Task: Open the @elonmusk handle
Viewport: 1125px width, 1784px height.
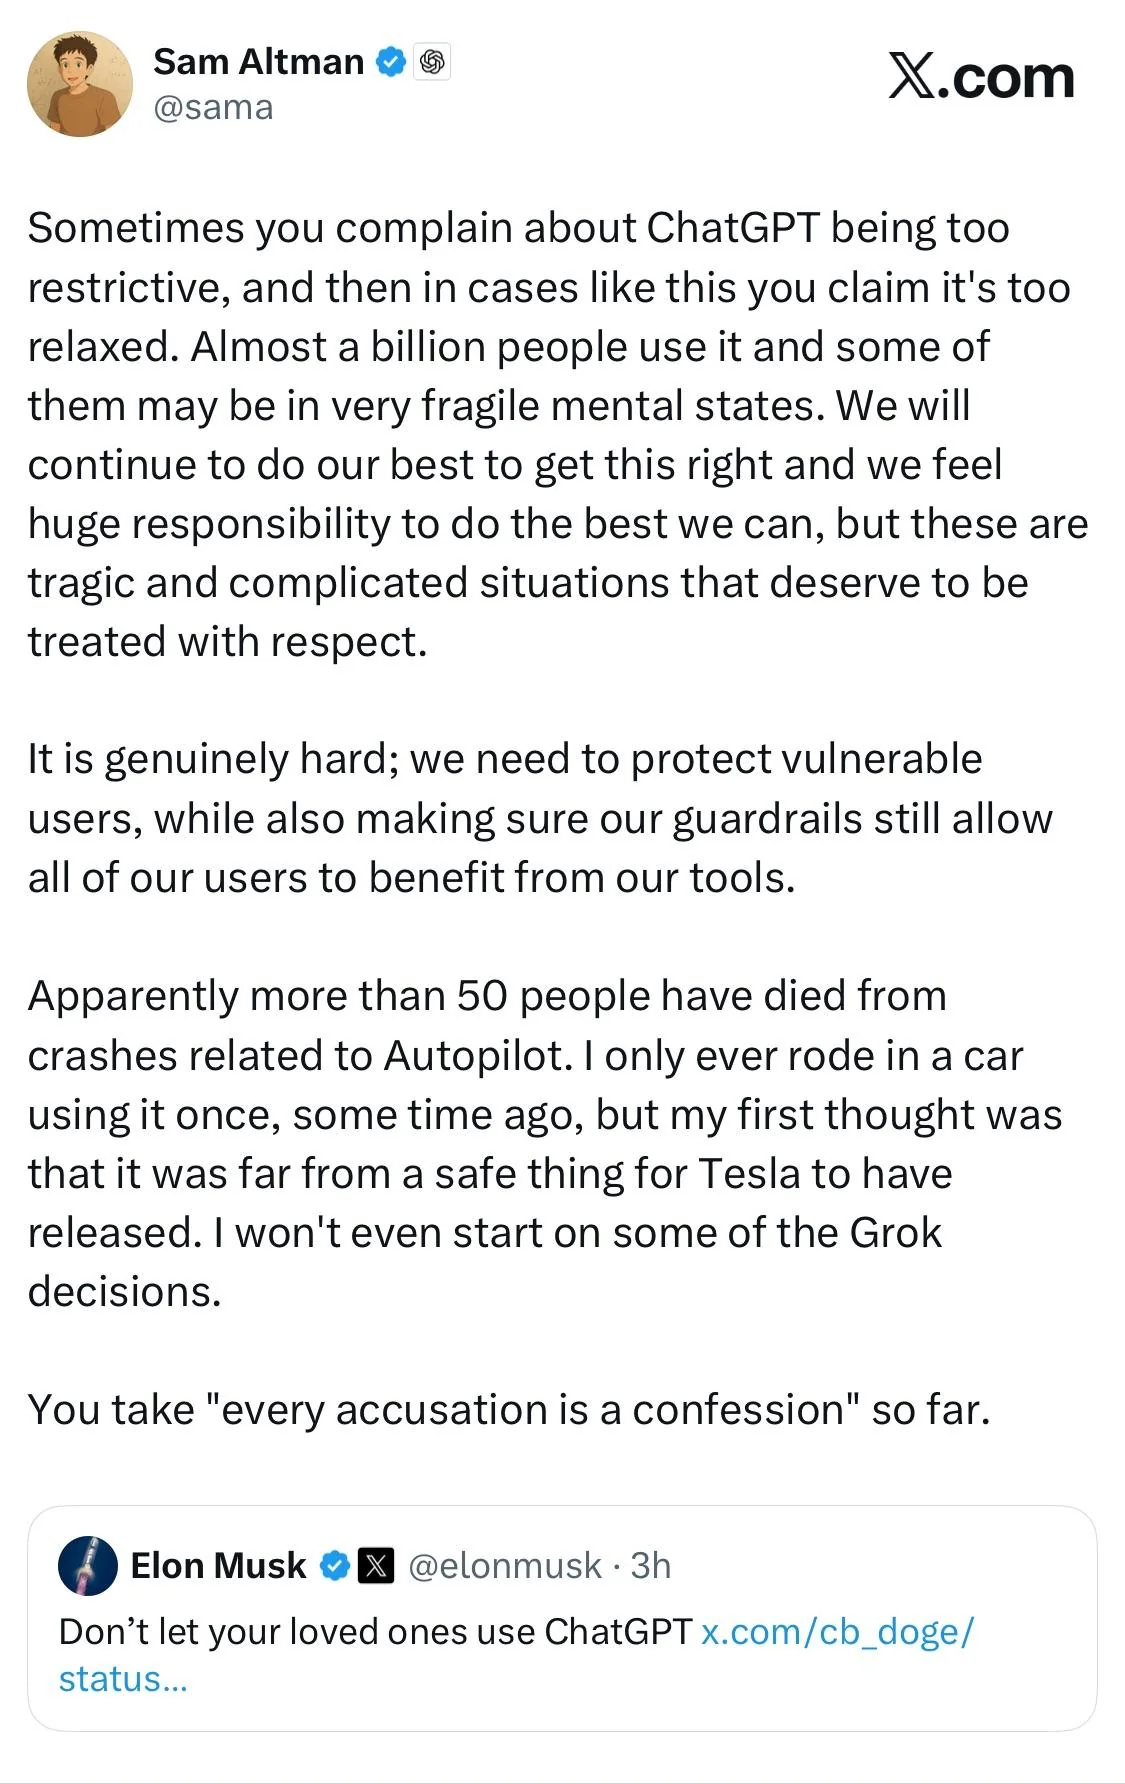Action: point(505,1565)
